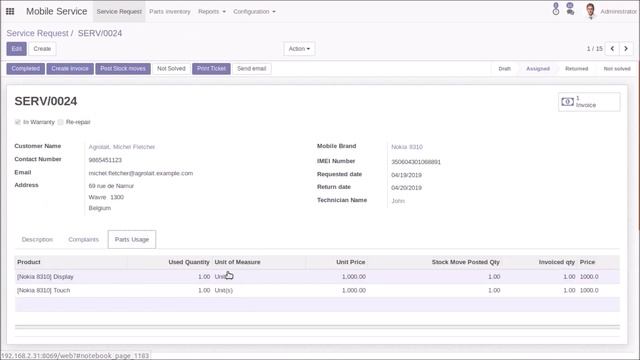Open the Parts Inventory menu

pos(170,11)
